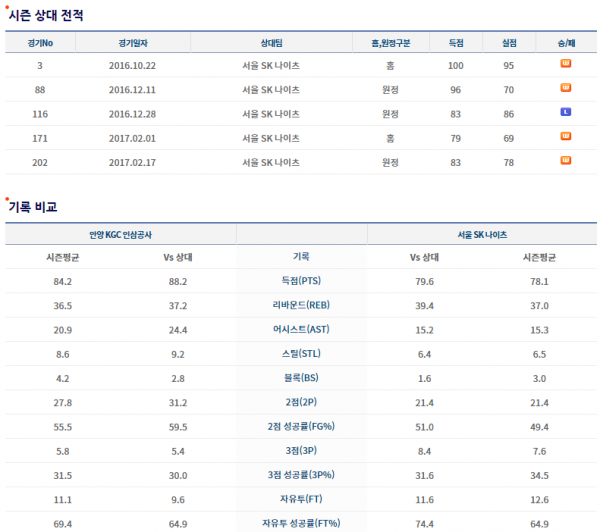Screen dimensions: 600x532
Task: Click the game number 202
Action: (x=40, y=163)
